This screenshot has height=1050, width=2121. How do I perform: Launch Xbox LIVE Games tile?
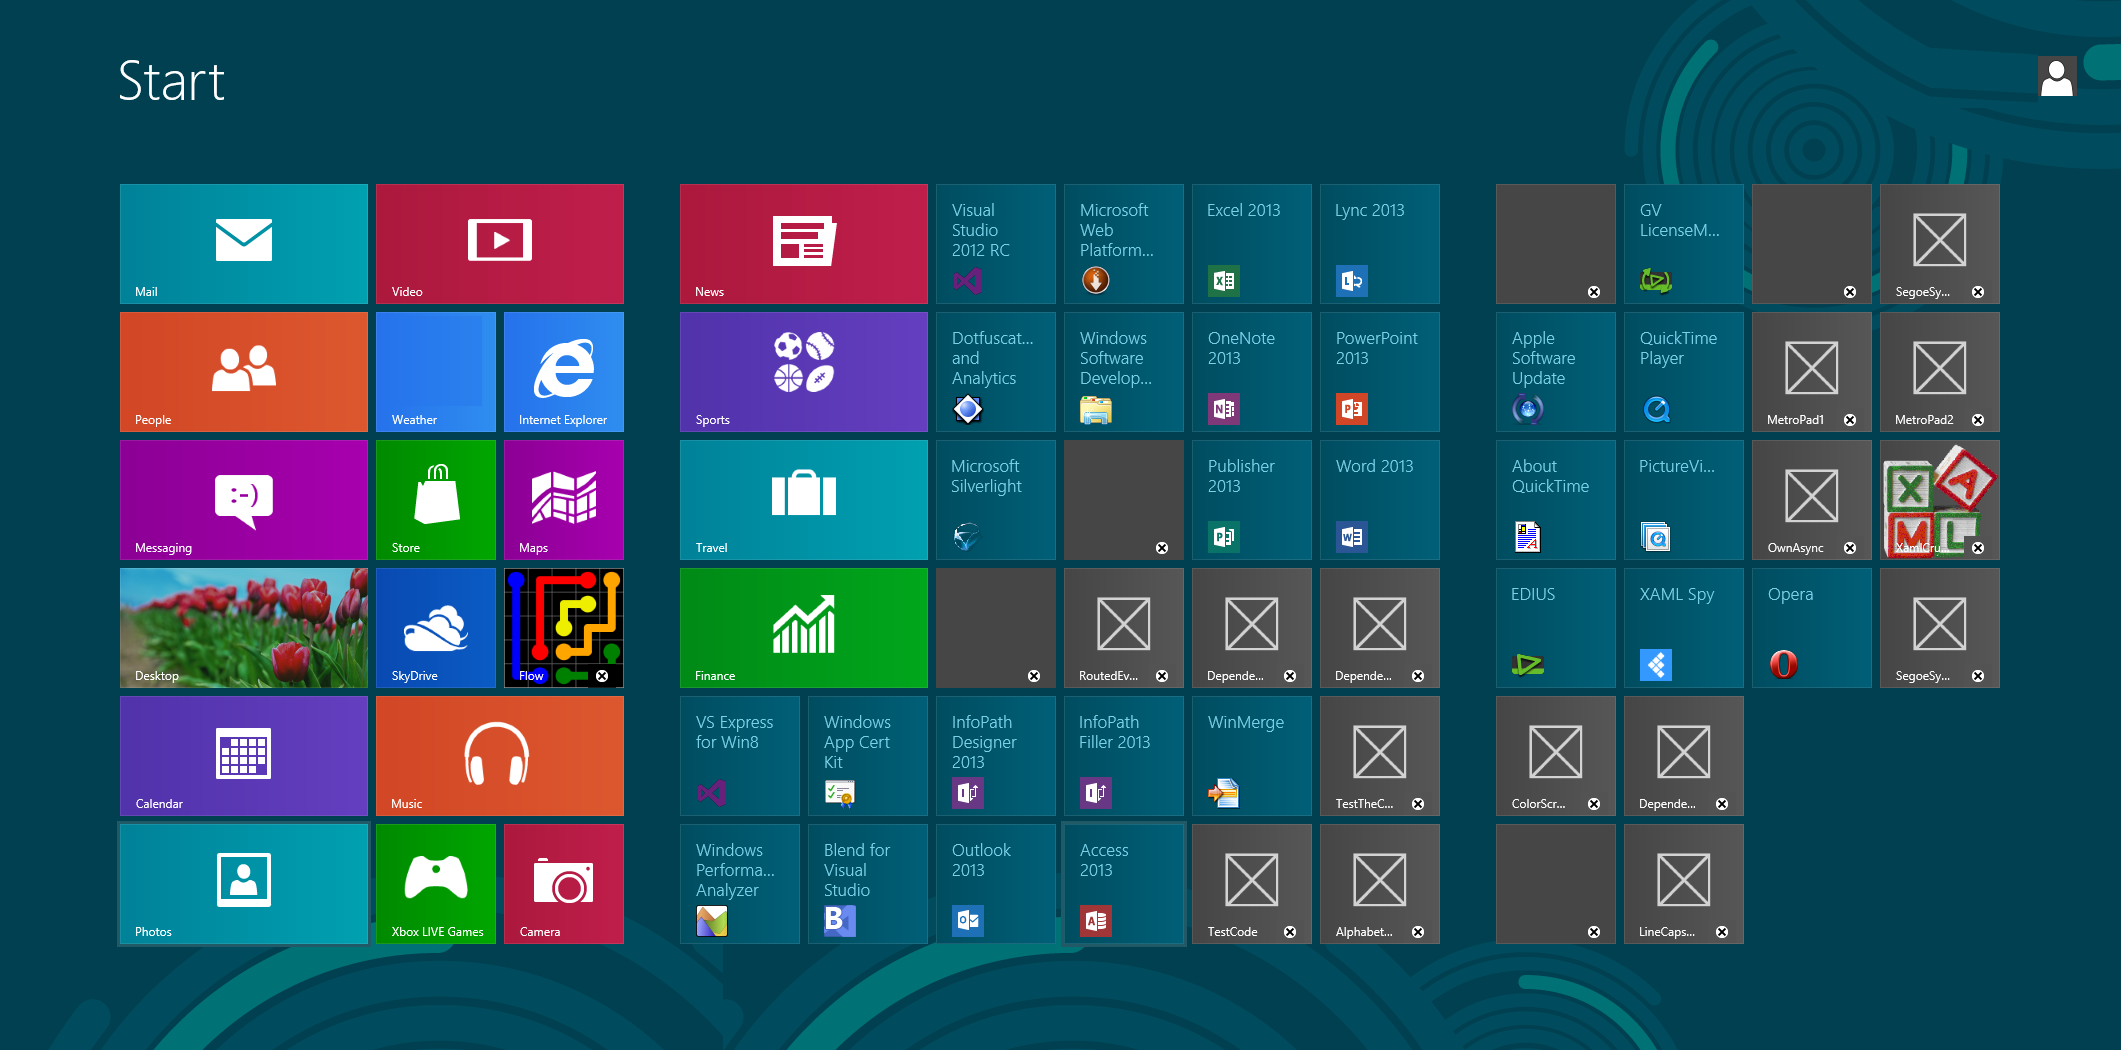tap(435, 883)
